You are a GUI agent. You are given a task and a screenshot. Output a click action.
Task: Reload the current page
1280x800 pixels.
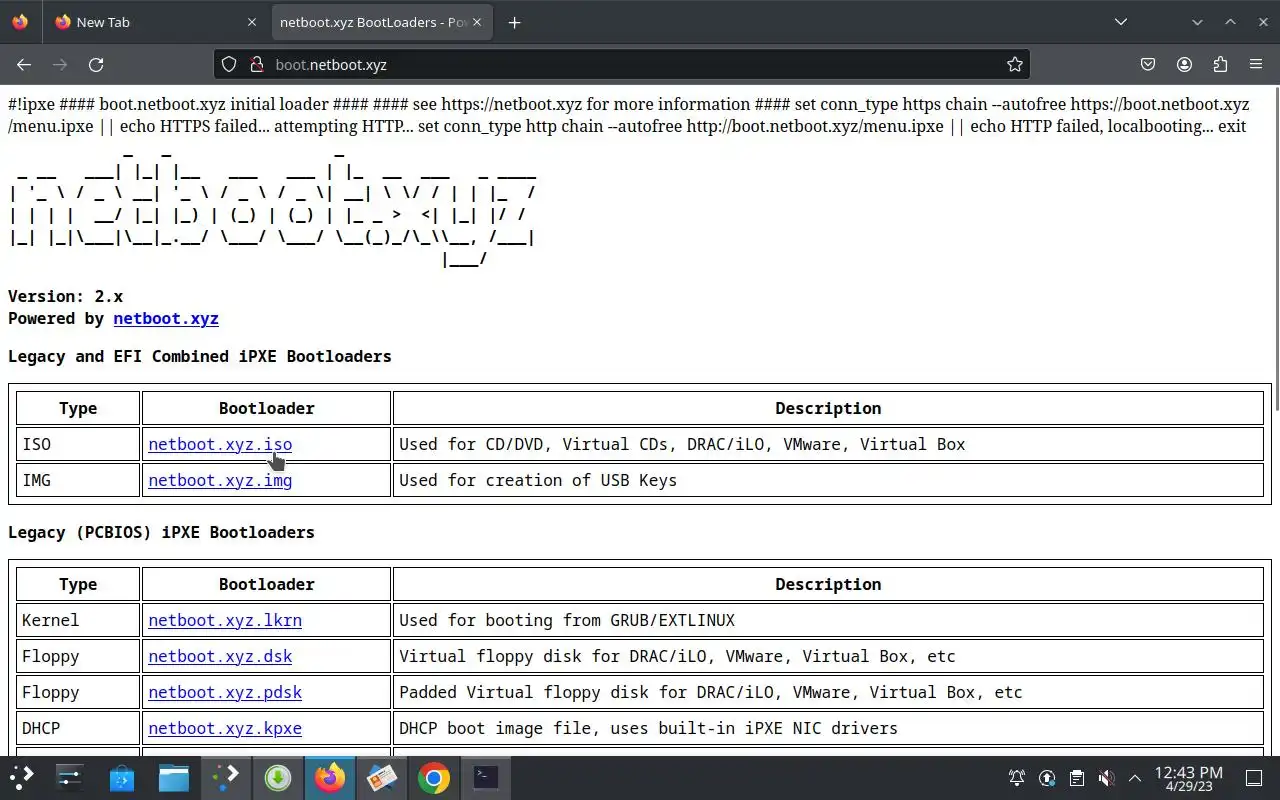tap(96, 64)
